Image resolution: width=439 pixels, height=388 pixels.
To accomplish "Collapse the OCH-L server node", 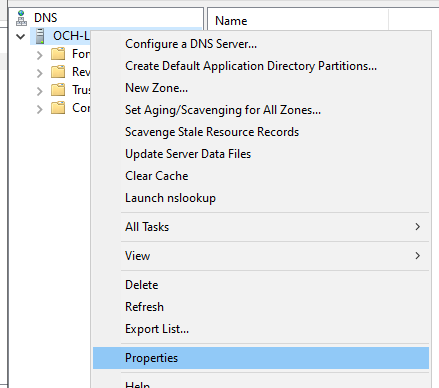I will click(21, 36).
